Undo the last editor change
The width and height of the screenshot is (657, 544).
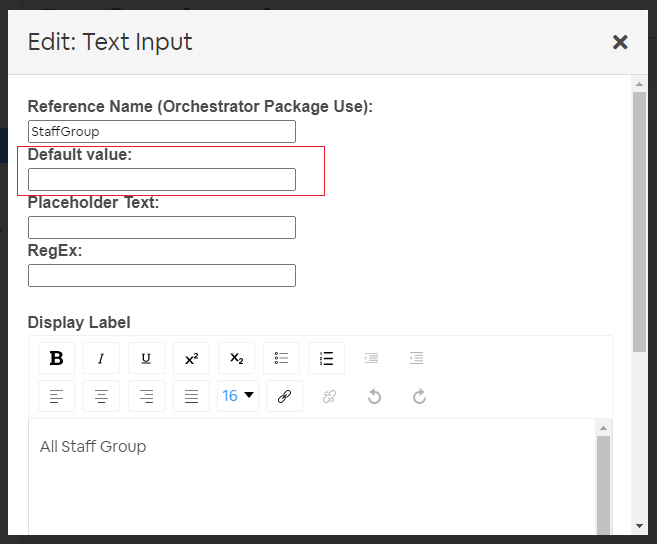click(x=375, y=396)
